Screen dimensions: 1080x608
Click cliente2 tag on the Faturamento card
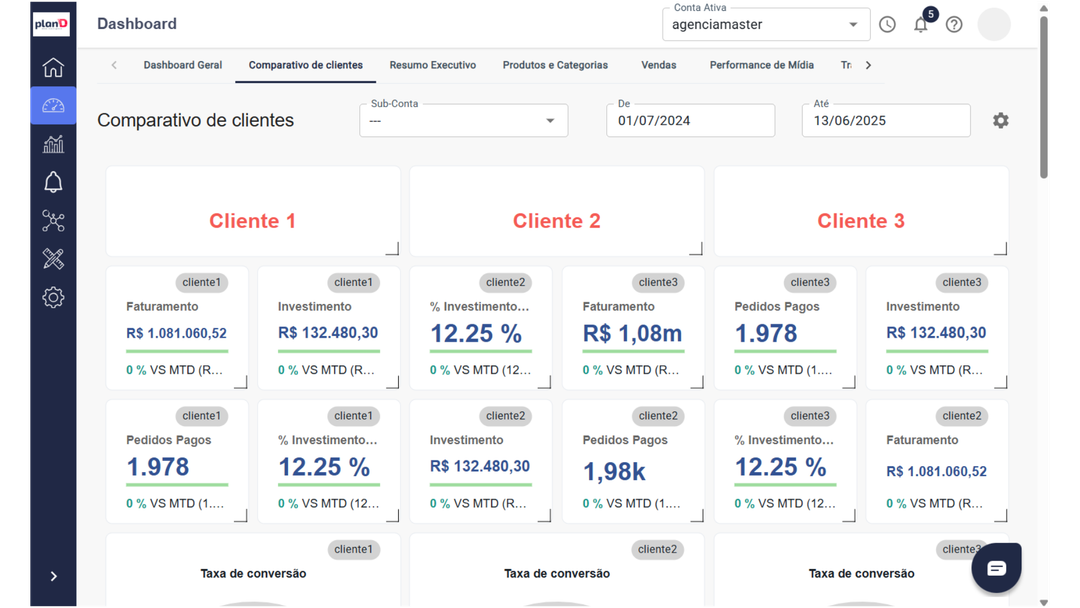point(962,416)
